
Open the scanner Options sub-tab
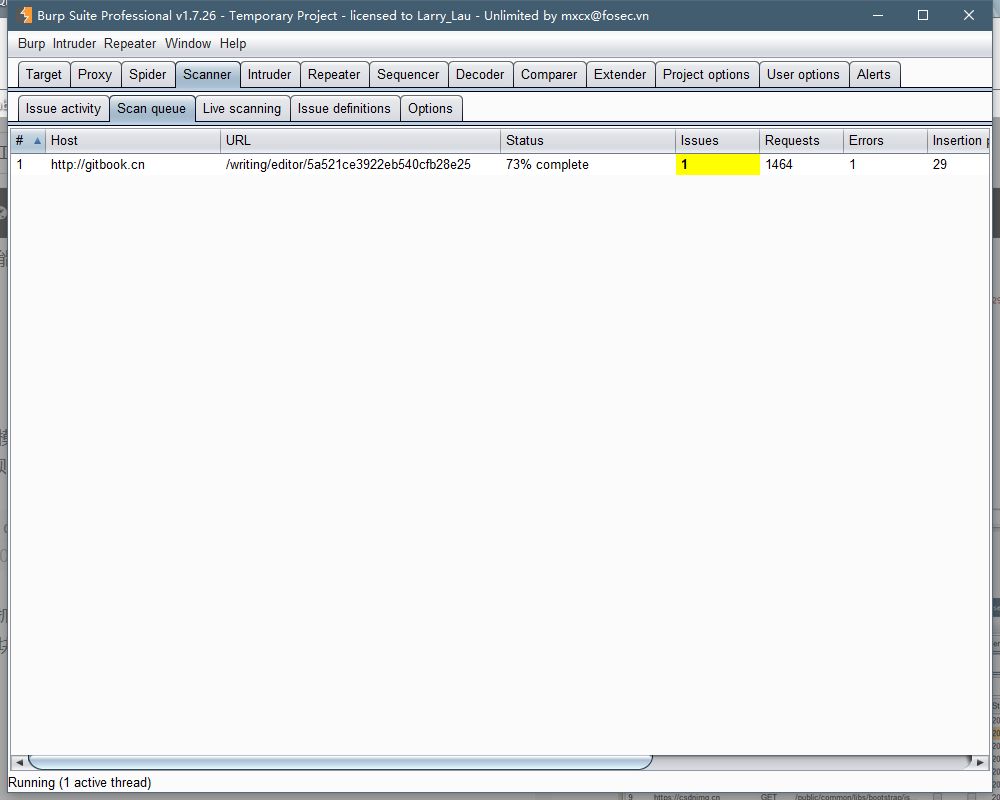coord(430,109)
